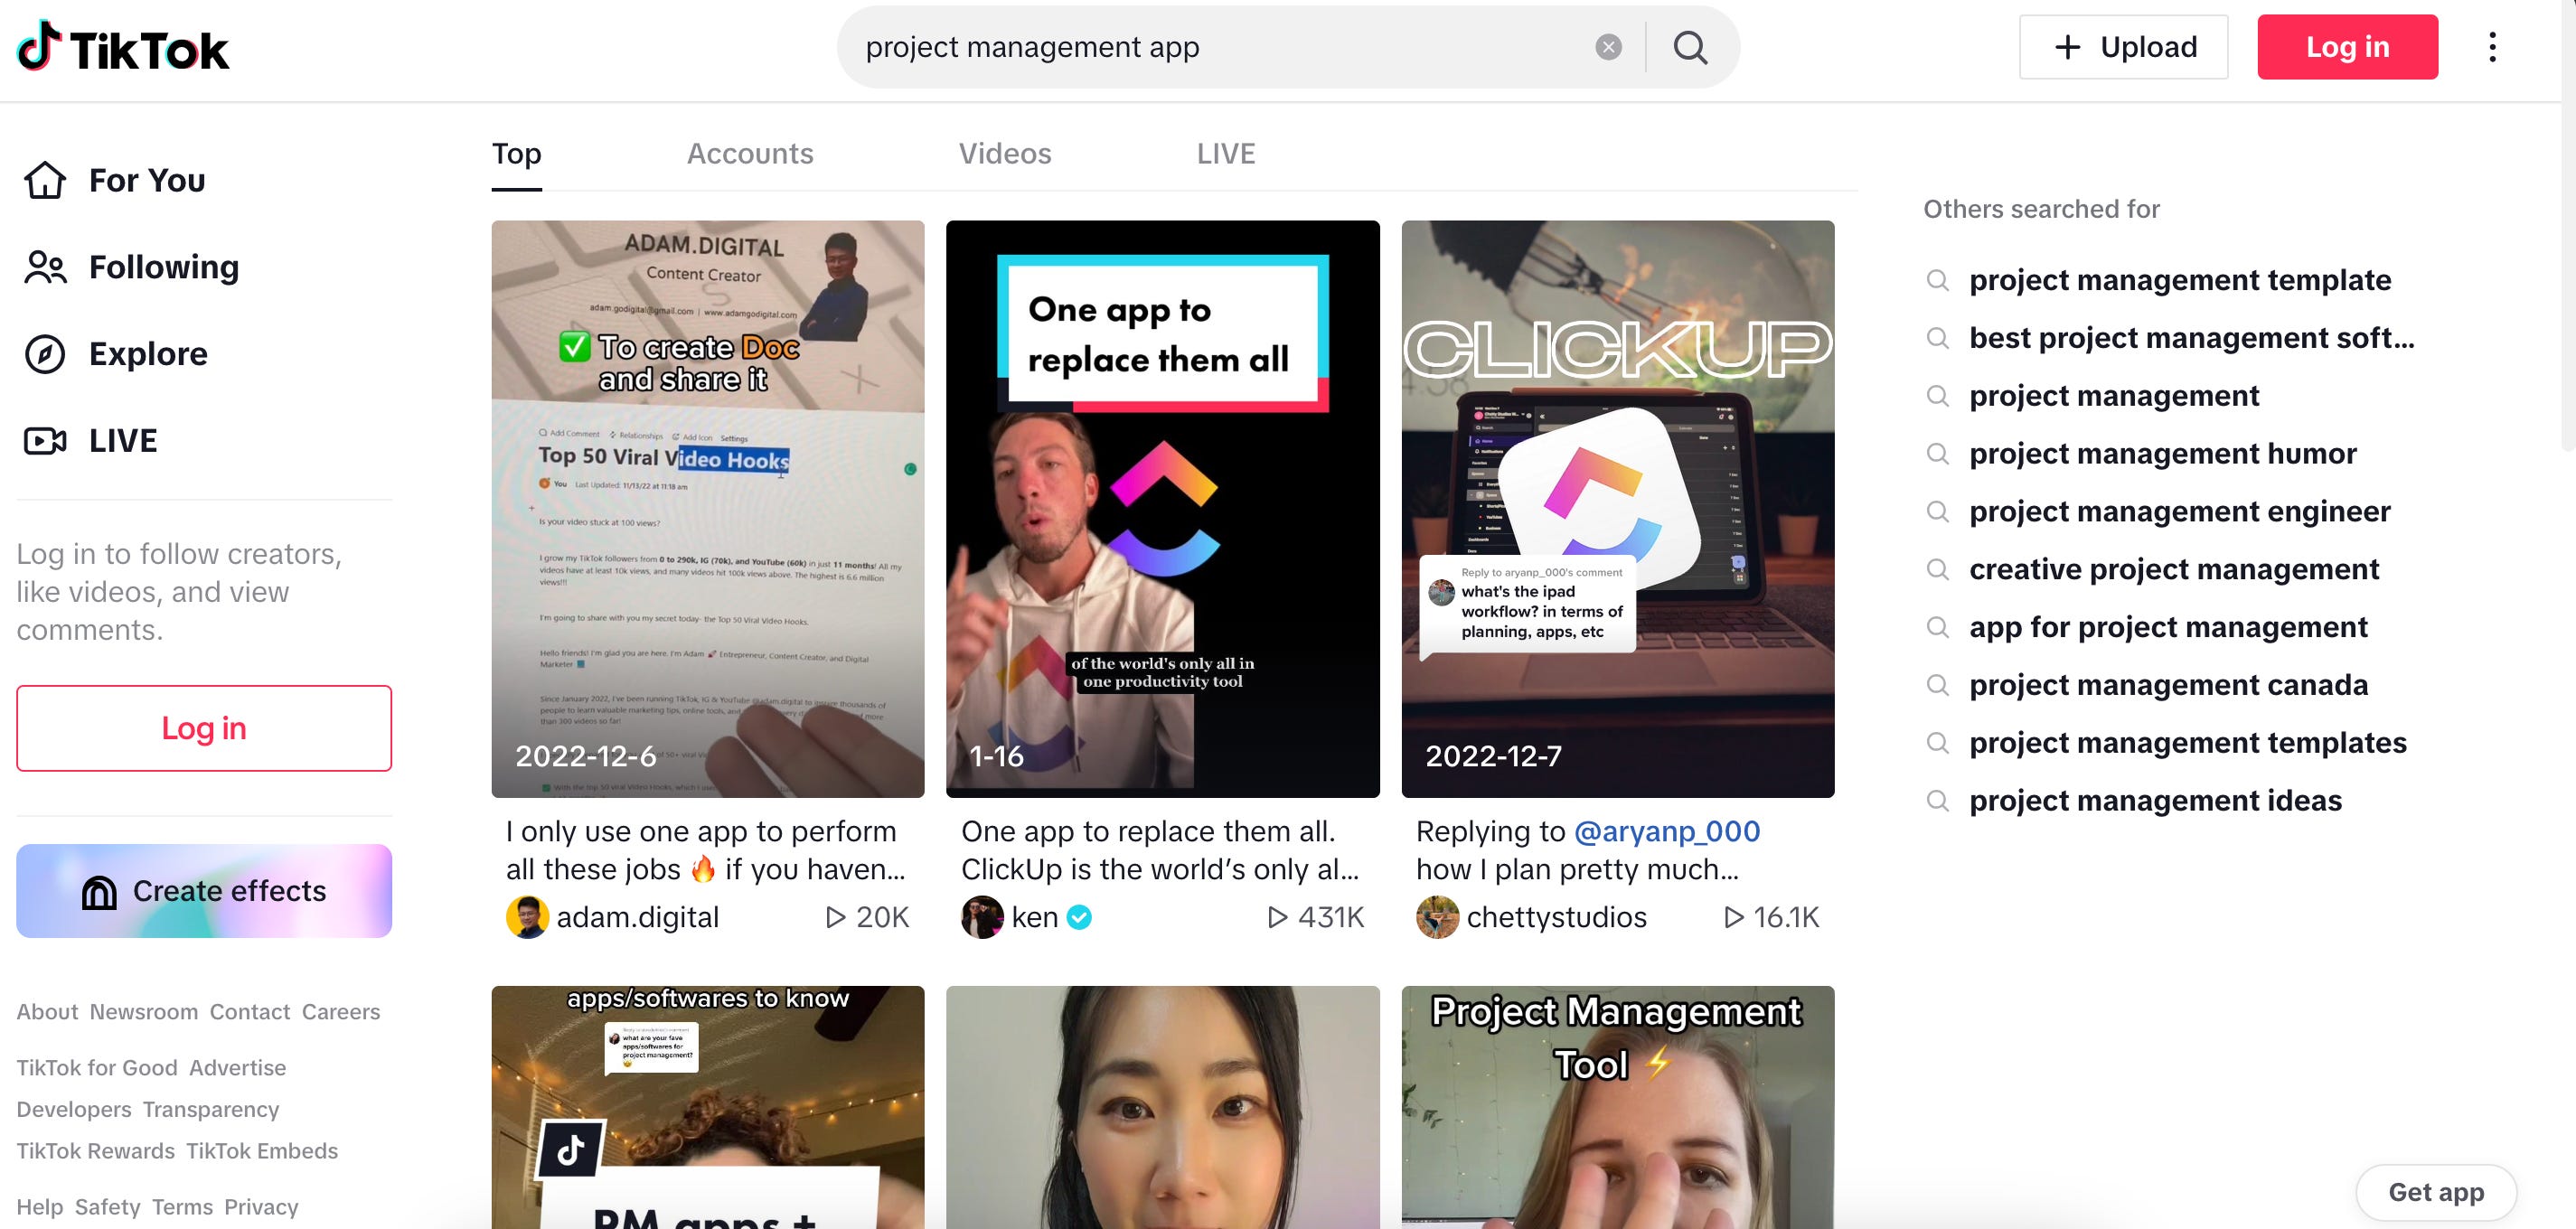Click the Upload button
The height and width of the screenshot is (1229, 2576).
[x=2123, y=47]
